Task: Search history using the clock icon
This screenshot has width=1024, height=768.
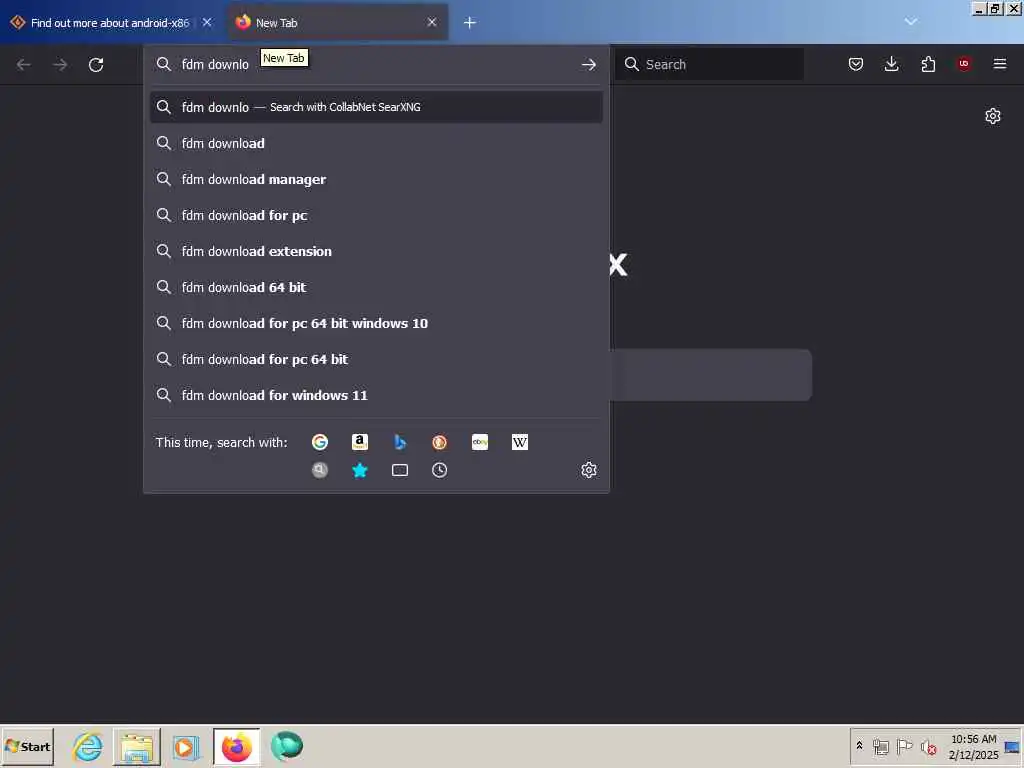Action: pyautogui.click(x=440, y=470)
